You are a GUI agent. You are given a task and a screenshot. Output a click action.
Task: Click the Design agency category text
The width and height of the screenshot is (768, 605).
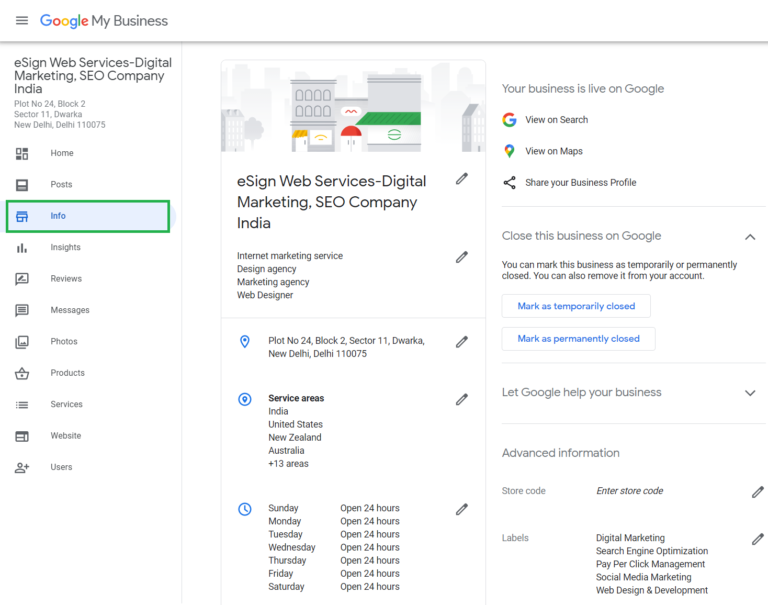[266, 269]
